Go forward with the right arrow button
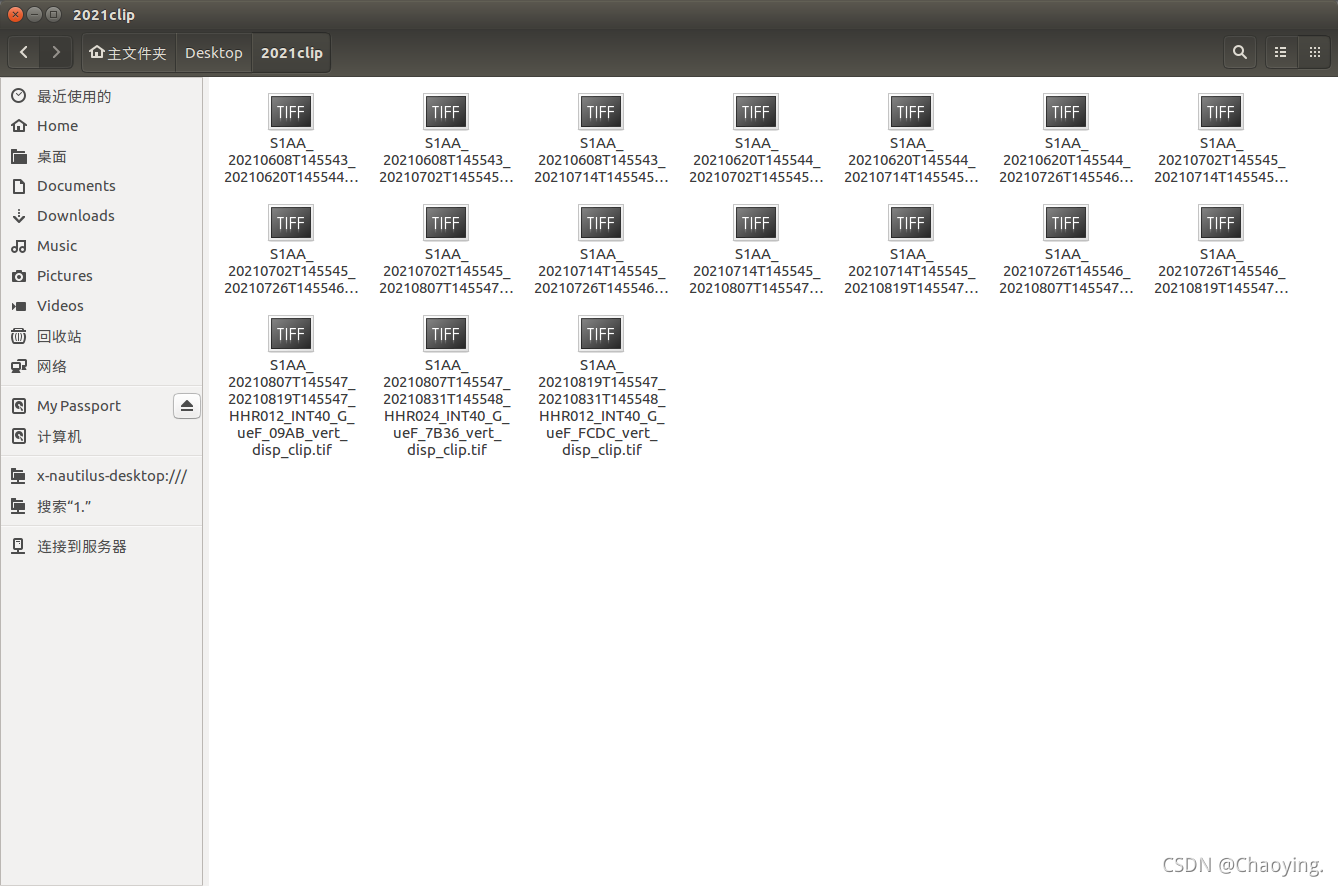1338x886 pixels. point(56,53)
